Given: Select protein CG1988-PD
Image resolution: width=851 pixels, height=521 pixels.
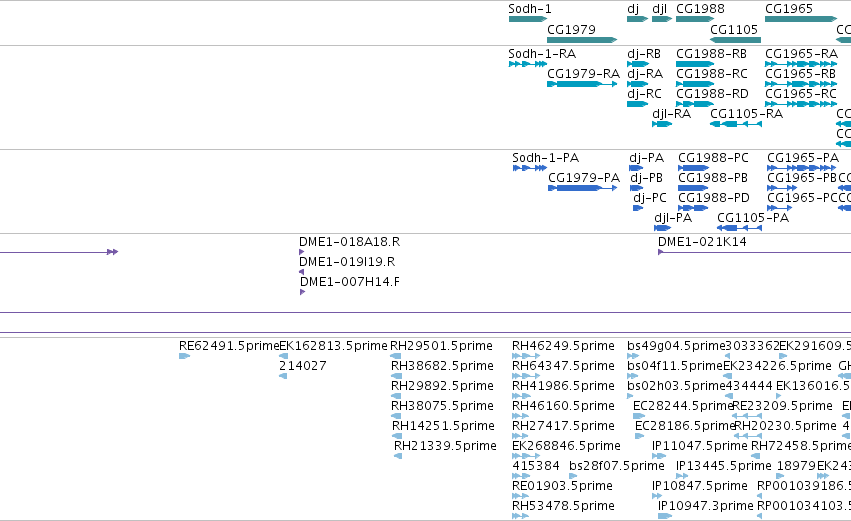Looking at the screenshot, I should tap(693, 208).
